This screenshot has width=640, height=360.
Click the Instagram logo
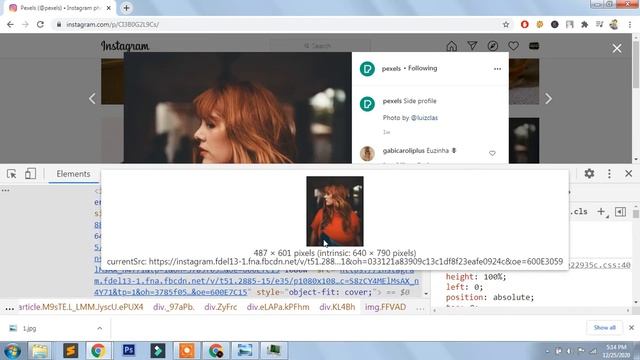(125, 46)
